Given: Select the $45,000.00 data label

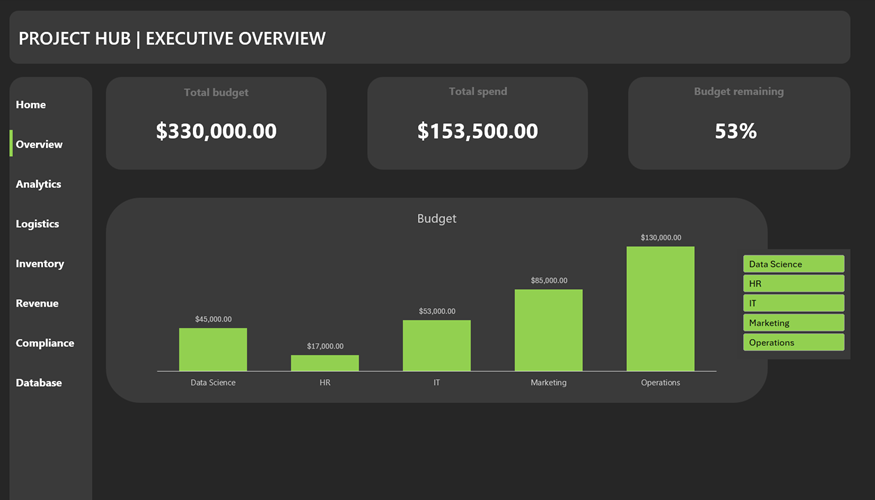Looking at the screenshot, I should pos(213,319).
